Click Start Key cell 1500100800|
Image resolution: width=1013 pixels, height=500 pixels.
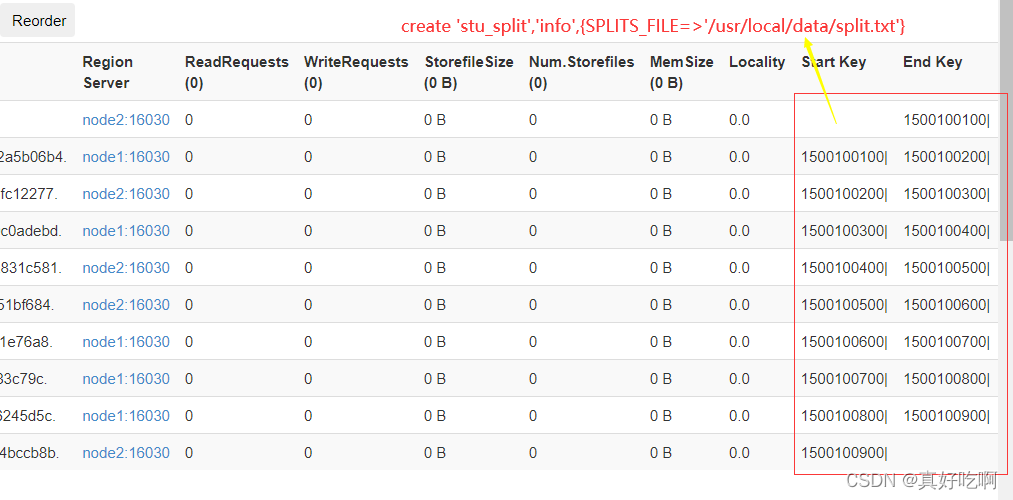pyautogui.click(x=844, y=415)
